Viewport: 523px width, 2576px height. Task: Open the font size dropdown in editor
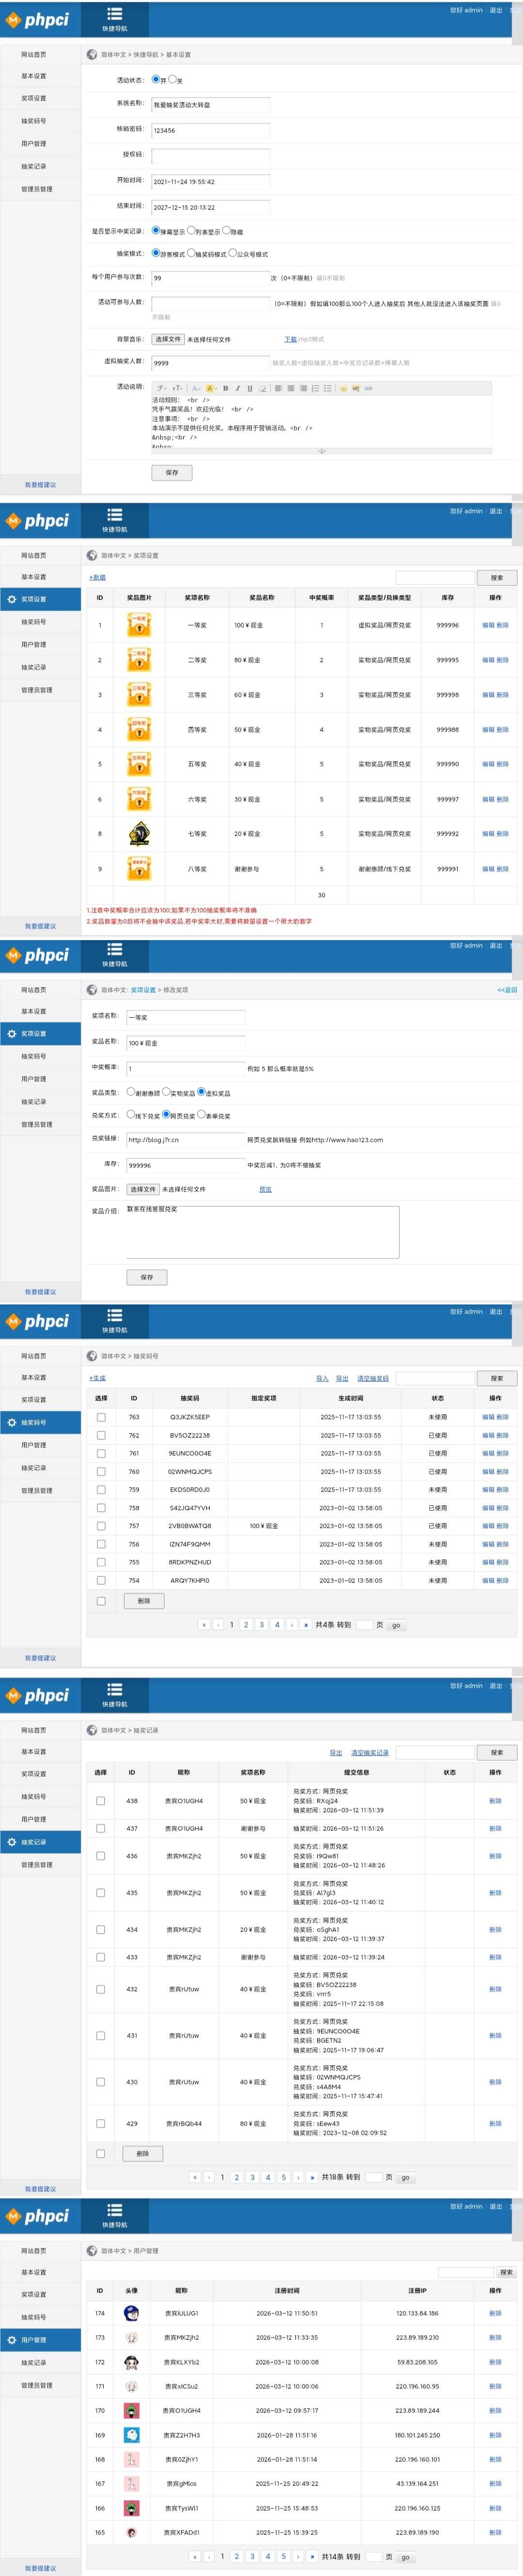(177, 388)
